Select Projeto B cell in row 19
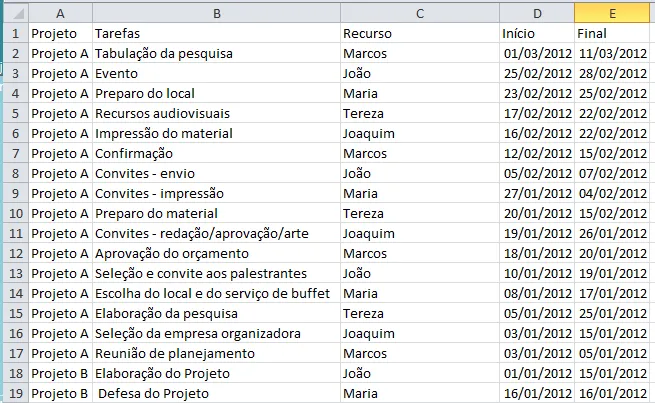Viewport: 655px width, 403px height. 61,393
